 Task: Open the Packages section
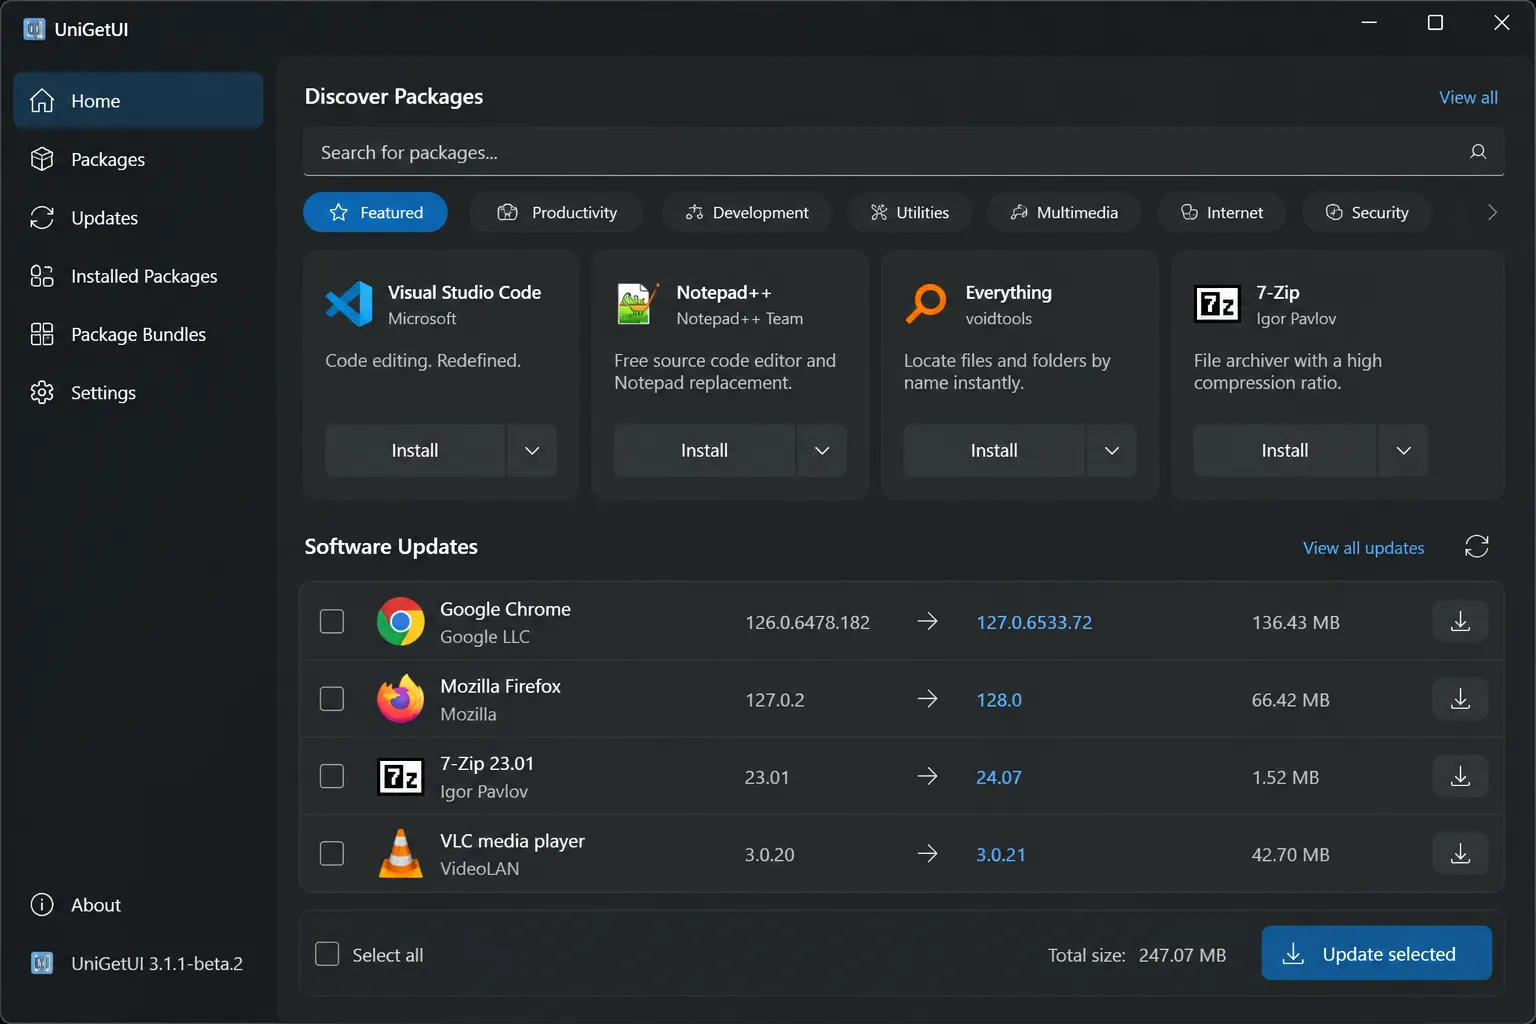pos(138,159)
